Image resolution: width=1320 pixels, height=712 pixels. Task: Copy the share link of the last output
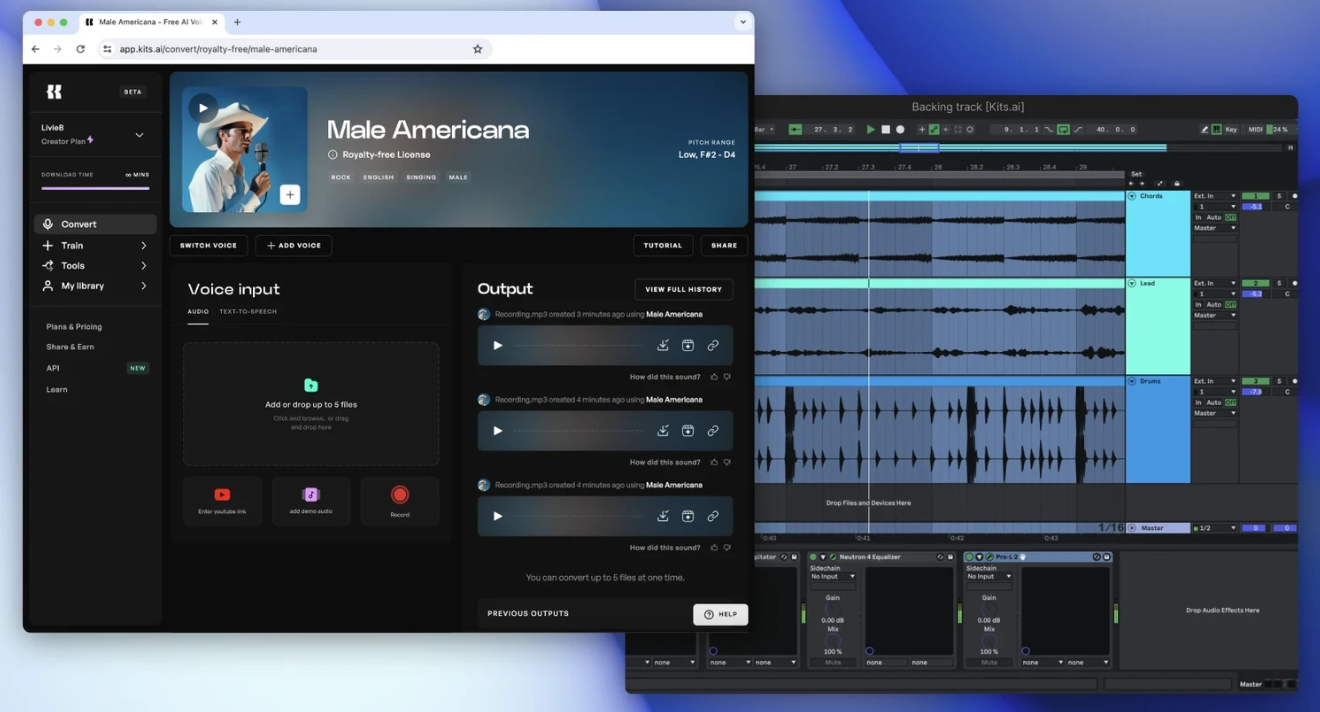click(711, 515)
